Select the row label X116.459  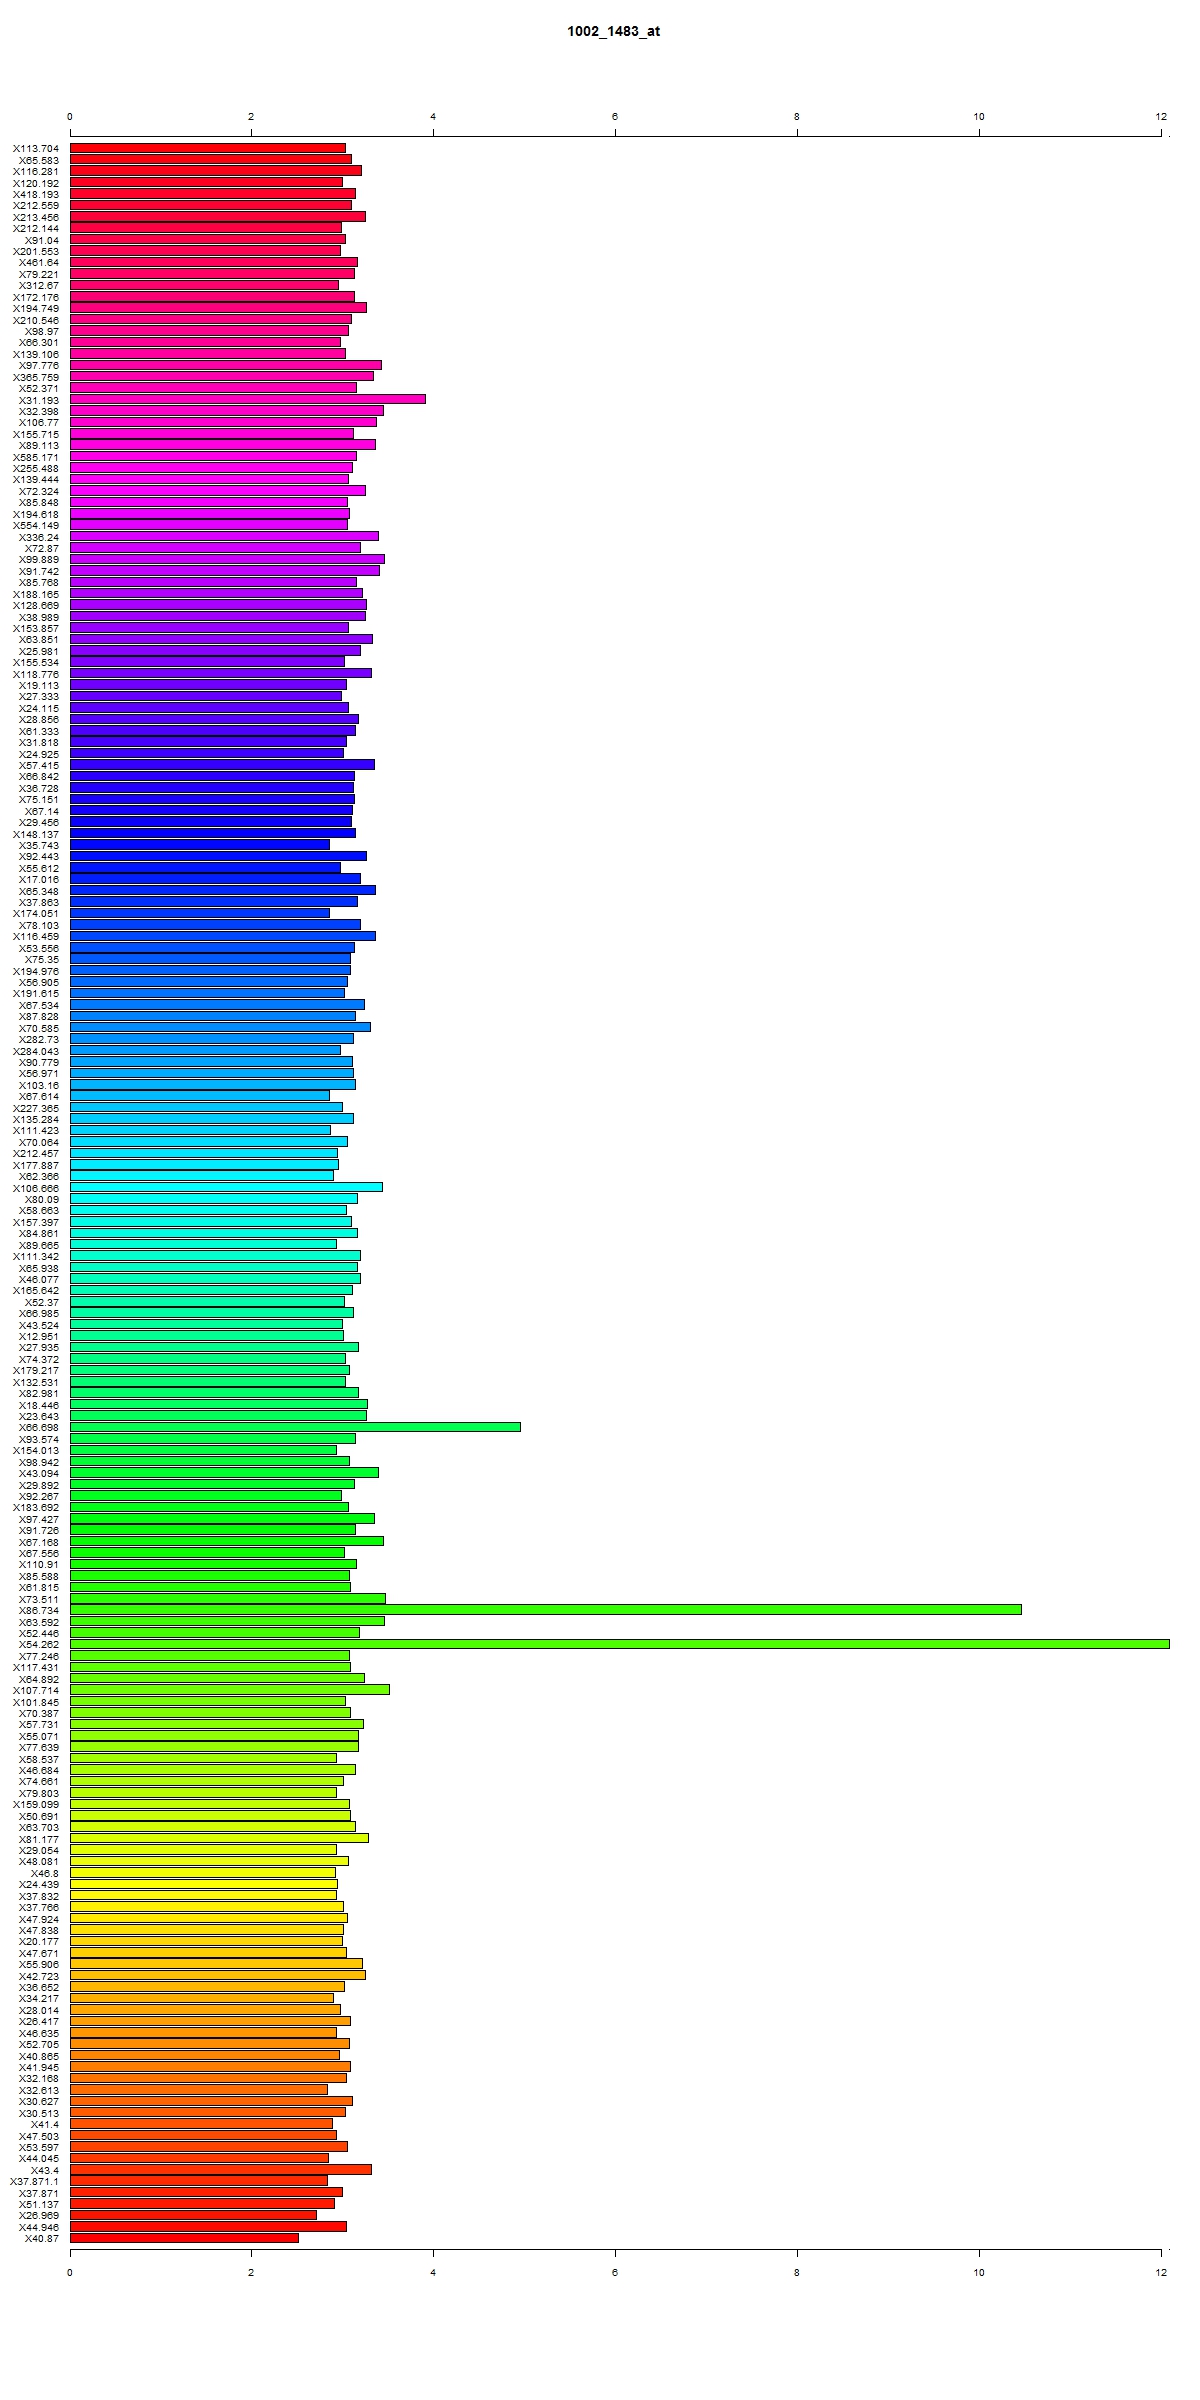click(x=36, y=936)
